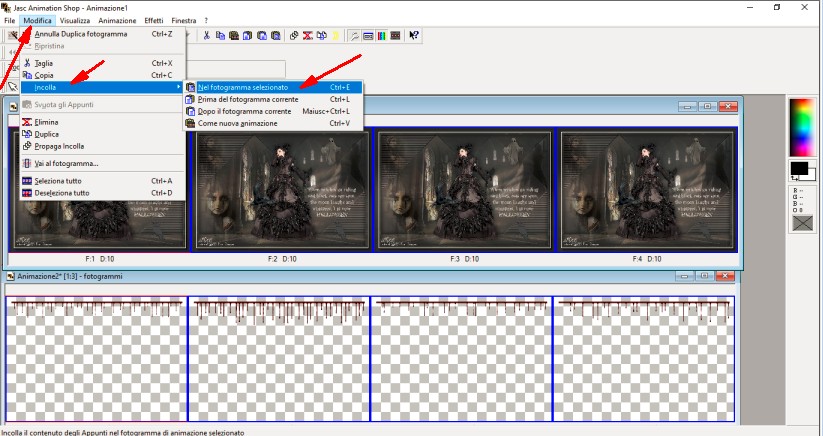The width and height of the screenshot is (823, 436).
Task: Select frame F:3 thumbnail in Animazione1
Action: pos(465,190)
